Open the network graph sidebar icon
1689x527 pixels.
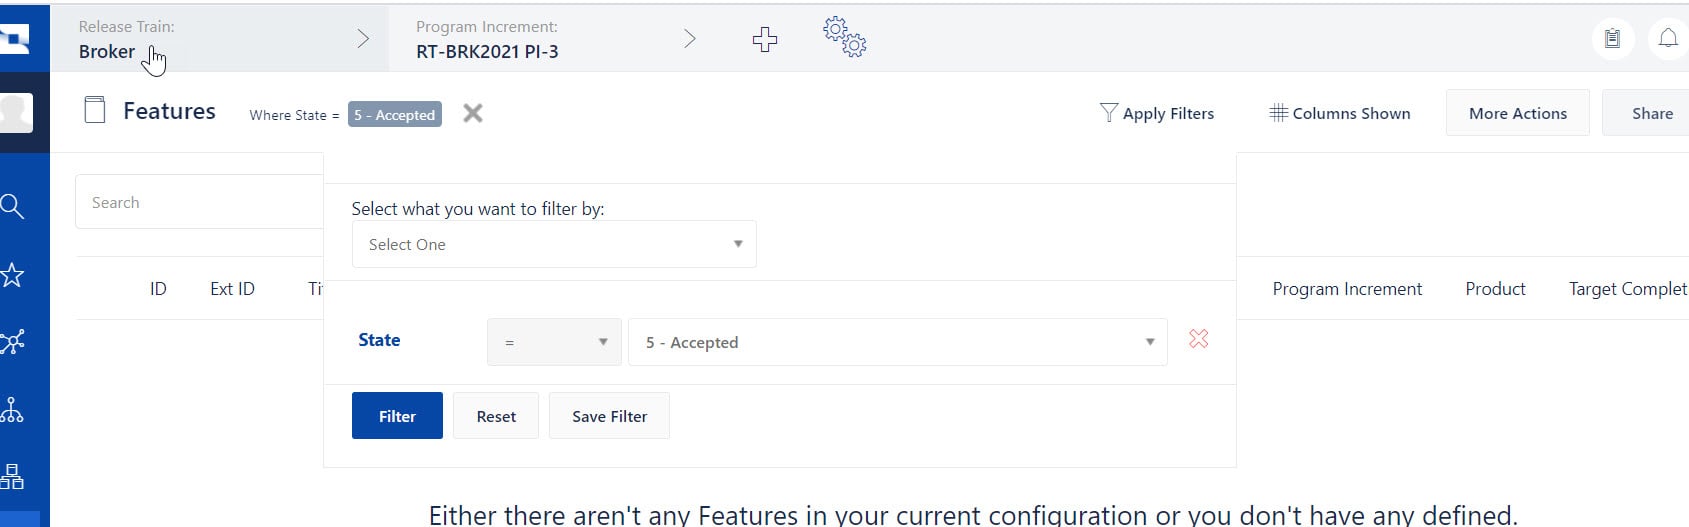tap(12, 342)
